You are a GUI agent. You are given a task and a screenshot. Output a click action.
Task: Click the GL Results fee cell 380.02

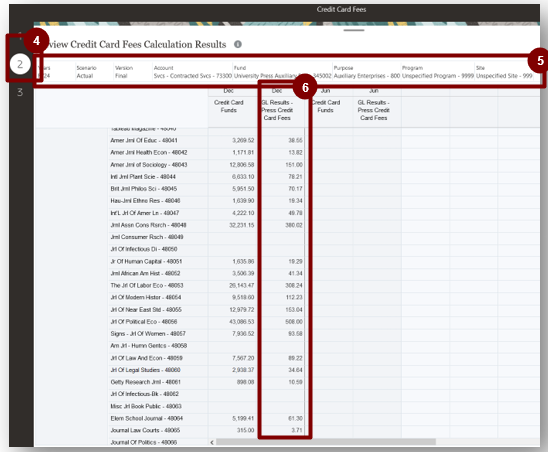282,225
